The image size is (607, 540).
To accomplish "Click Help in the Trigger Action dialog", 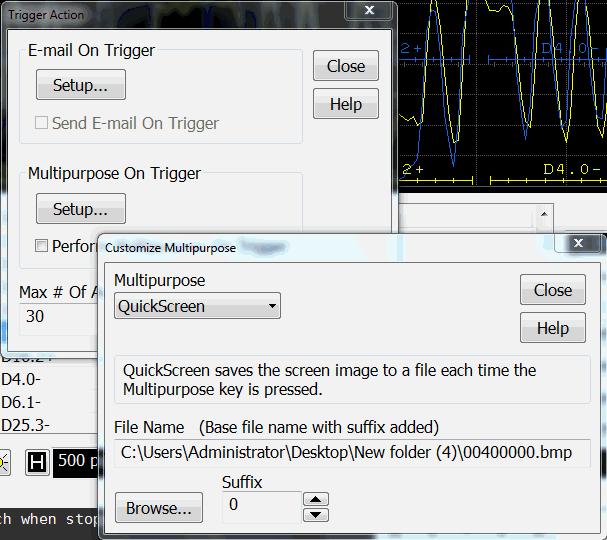I will point(345,104).
